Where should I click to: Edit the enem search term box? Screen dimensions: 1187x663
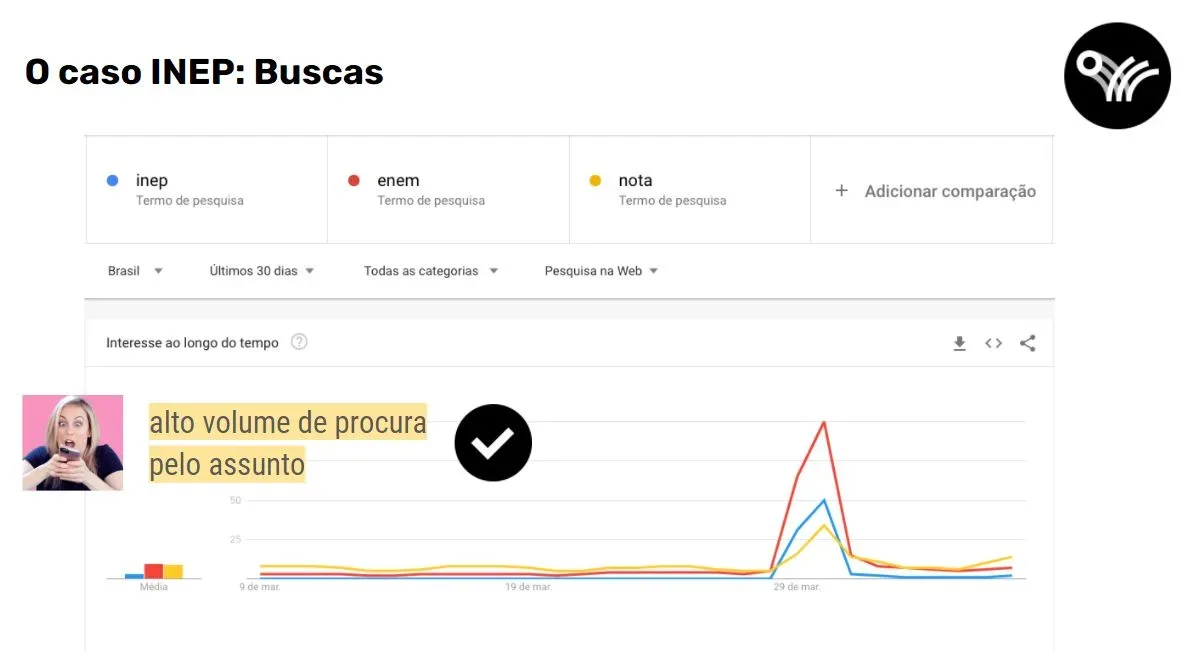click(x=448, y=190)
